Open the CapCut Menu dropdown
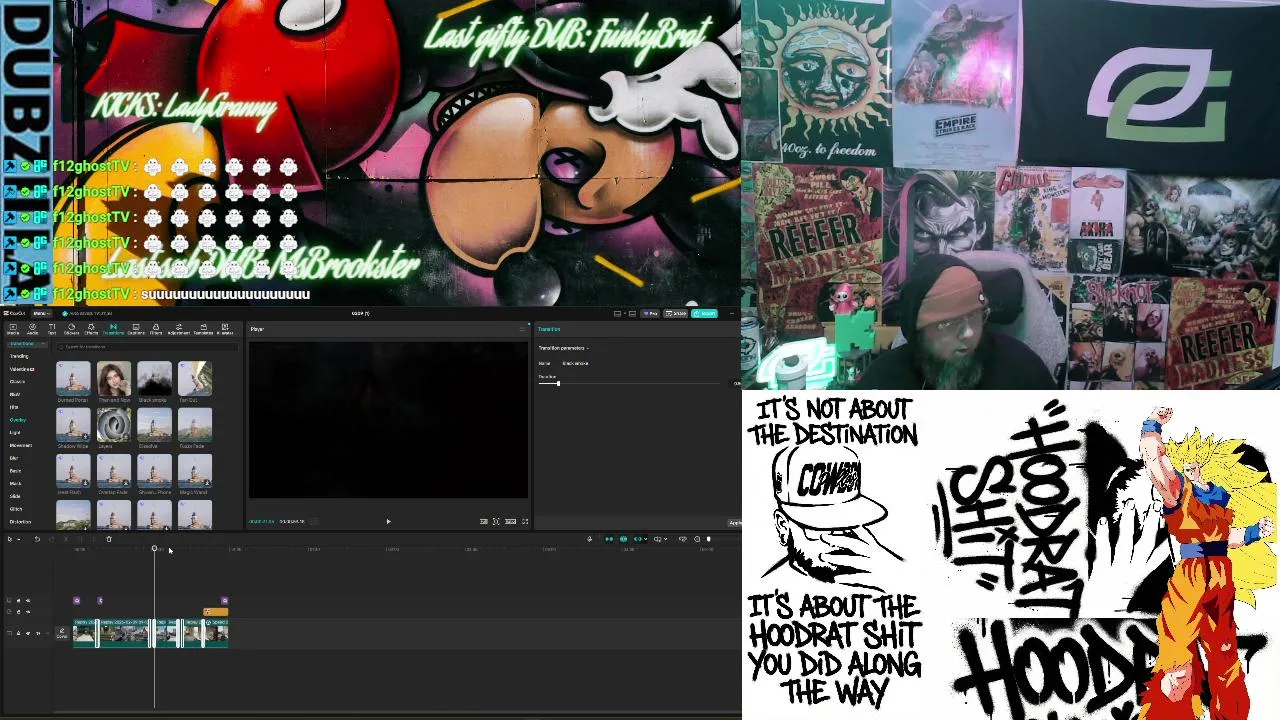 41,313
